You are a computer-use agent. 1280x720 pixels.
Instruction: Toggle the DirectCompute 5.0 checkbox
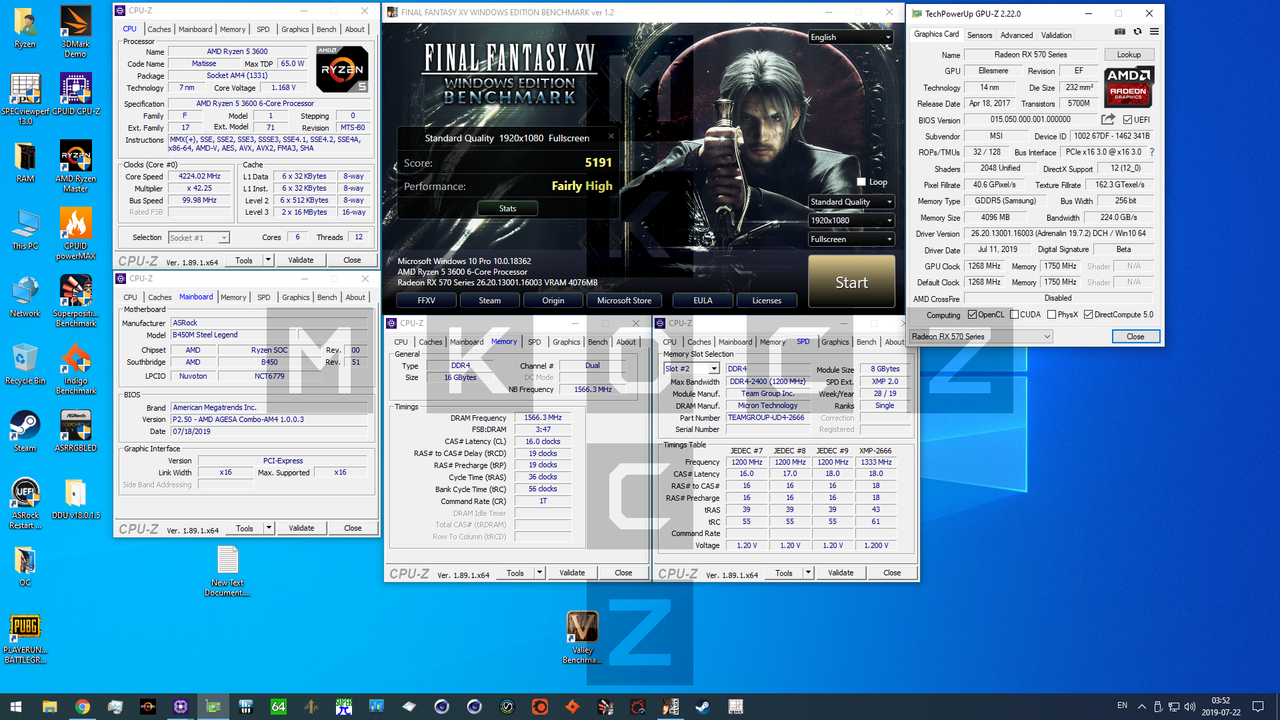click(x=1089, y=314)
